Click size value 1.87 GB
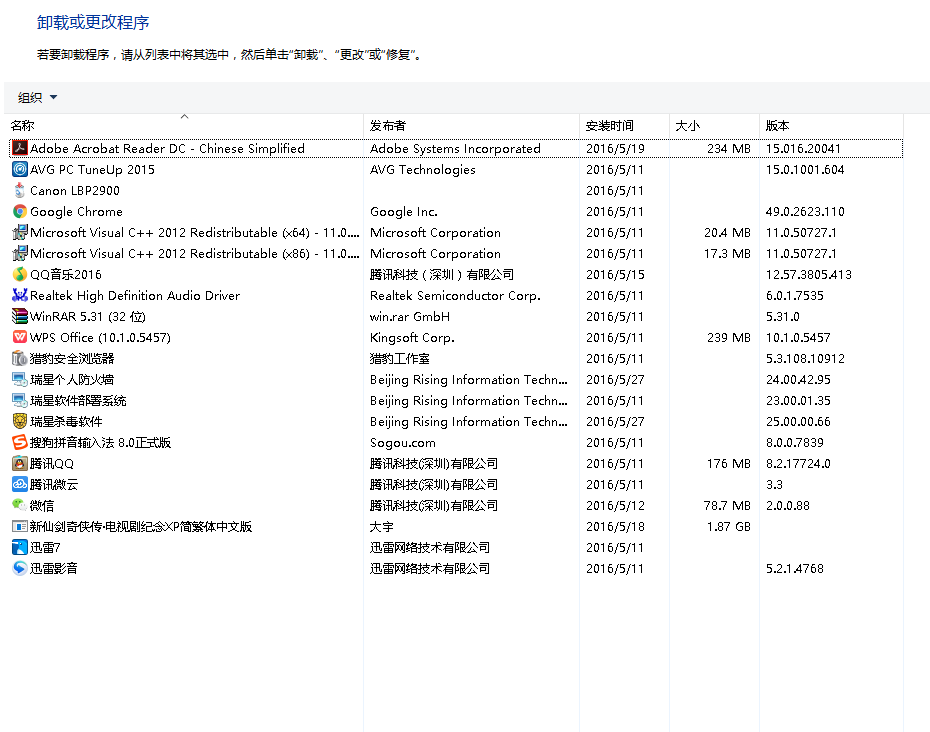Image resolution: width=930 pixels, height=732 pixels. [728, 527]
